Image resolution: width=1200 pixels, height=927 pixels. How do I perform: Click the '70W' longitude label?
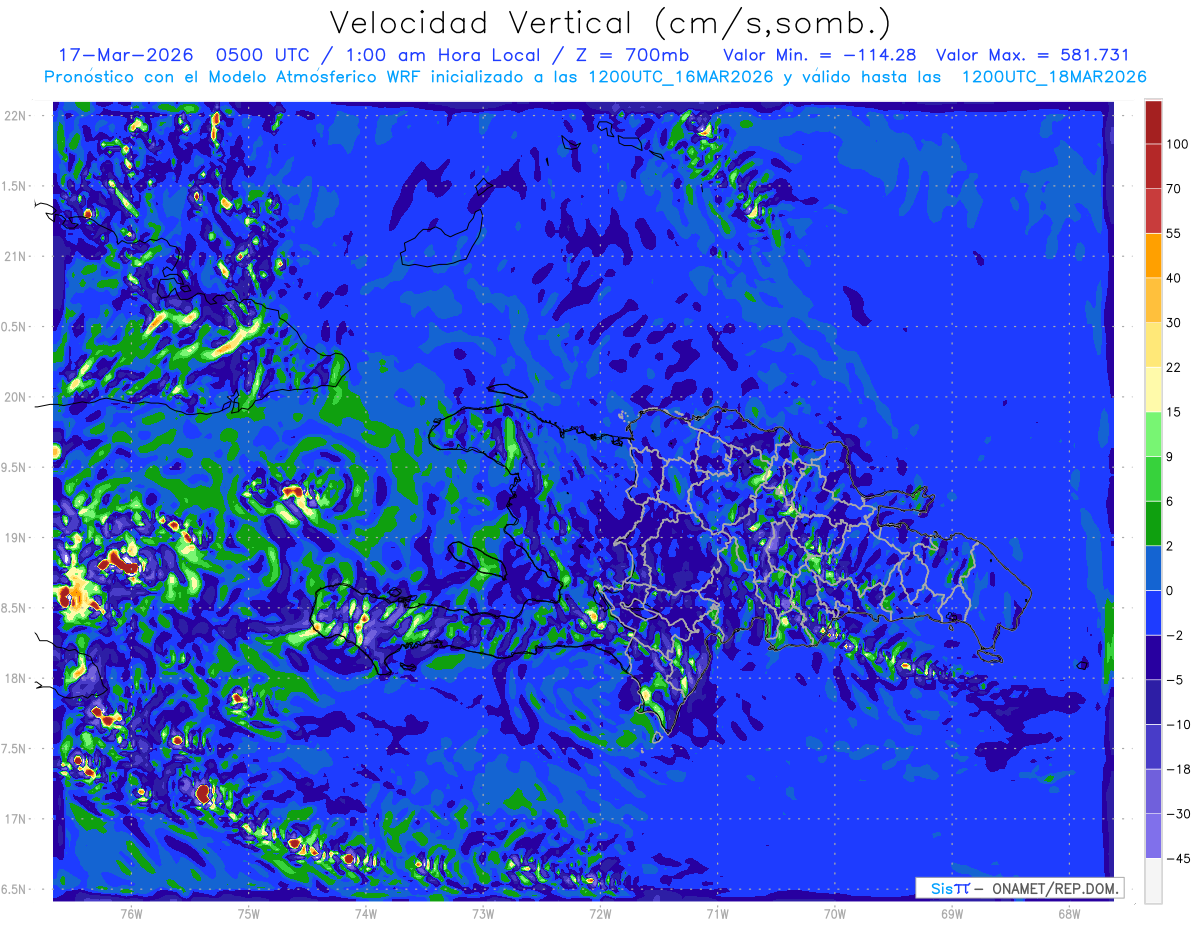[x=834, y=914]
